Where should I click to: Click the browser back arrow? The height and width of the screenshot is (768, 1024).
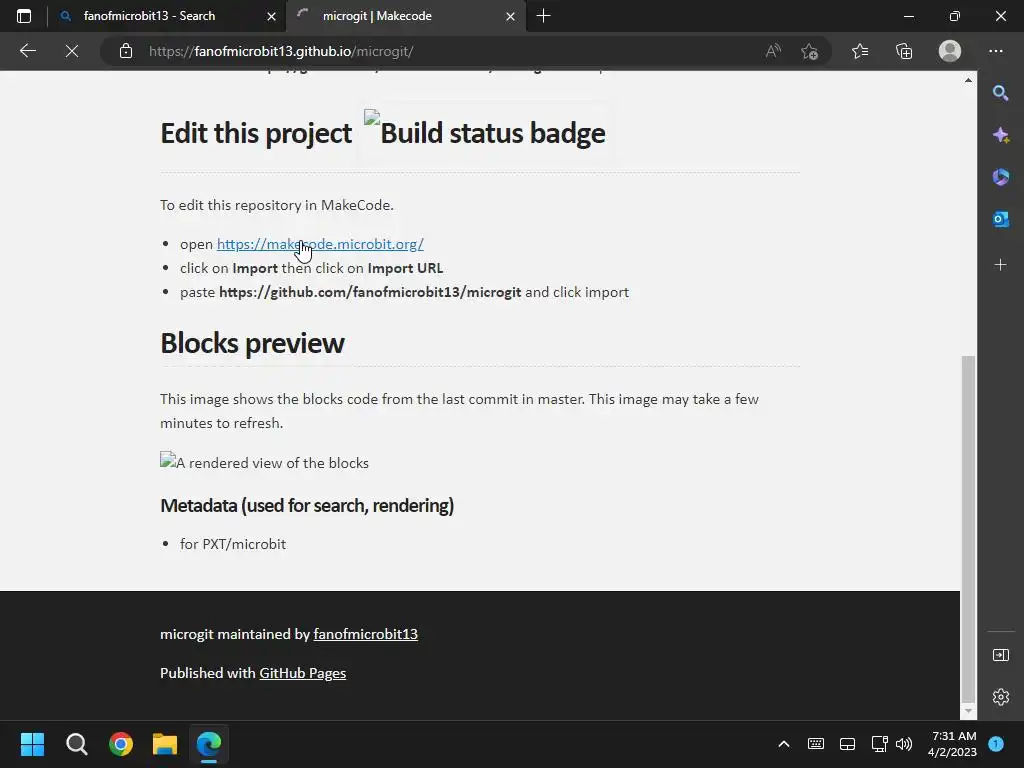[x=28, y=51]
